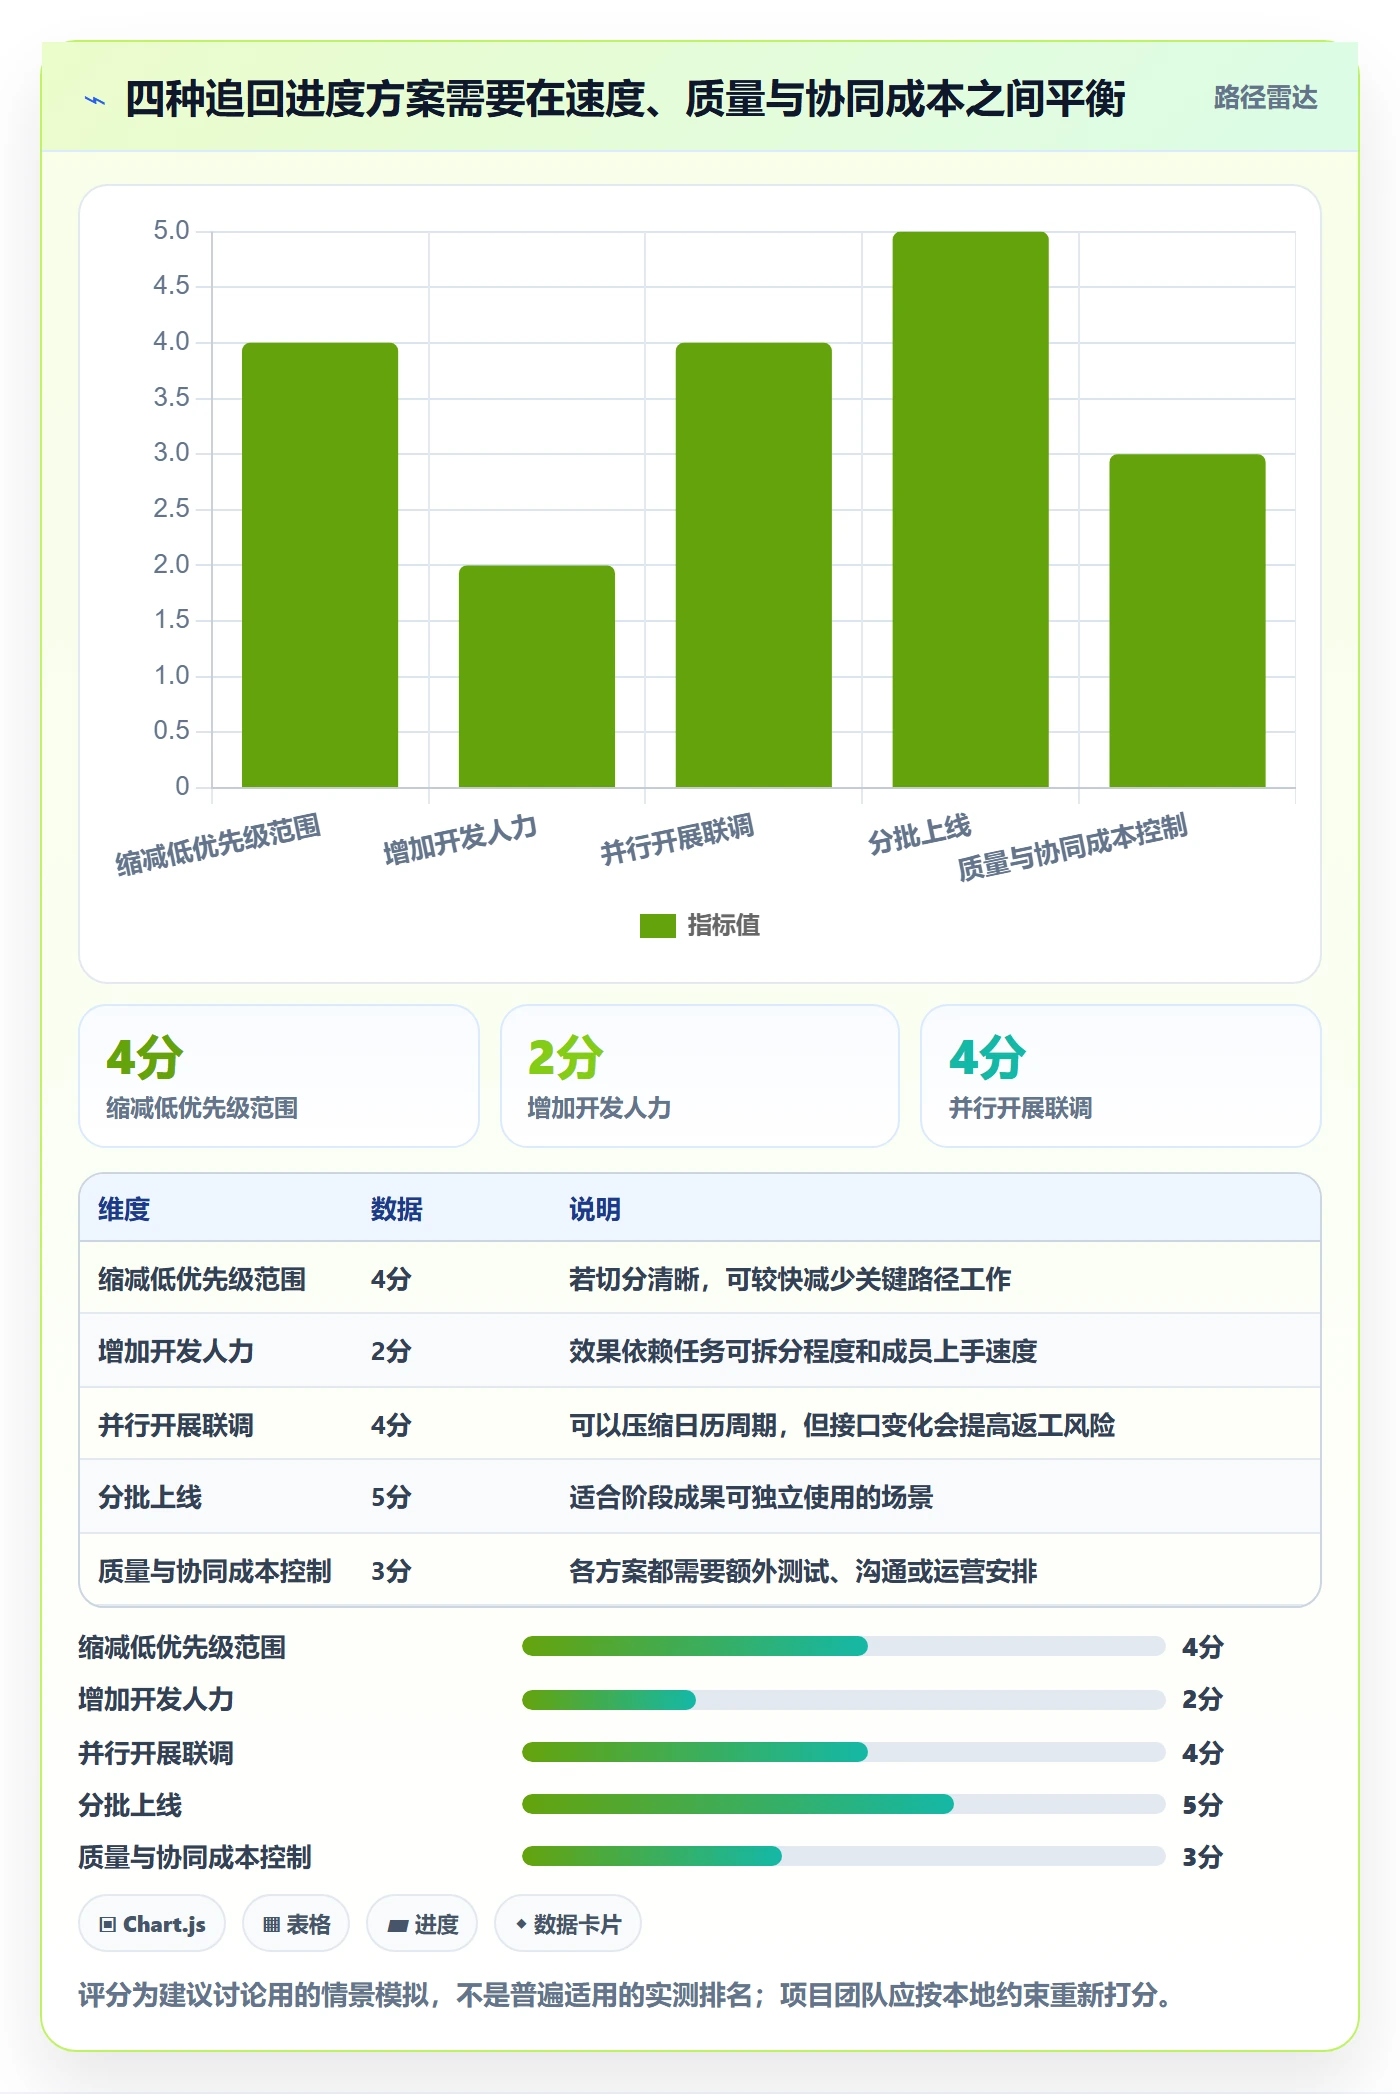Click the 并行开展联调 chart bar
The image size is (1400, 2094).
point(754,565)
